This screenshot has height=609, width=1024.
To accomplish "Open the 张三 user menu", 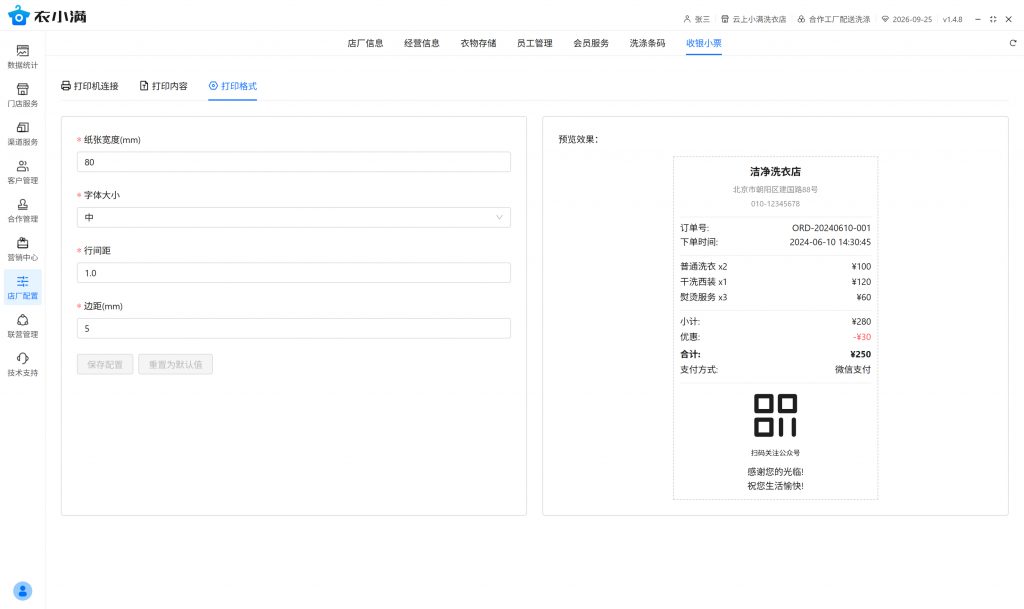I will pyautogui.click(x=697, y=19).
